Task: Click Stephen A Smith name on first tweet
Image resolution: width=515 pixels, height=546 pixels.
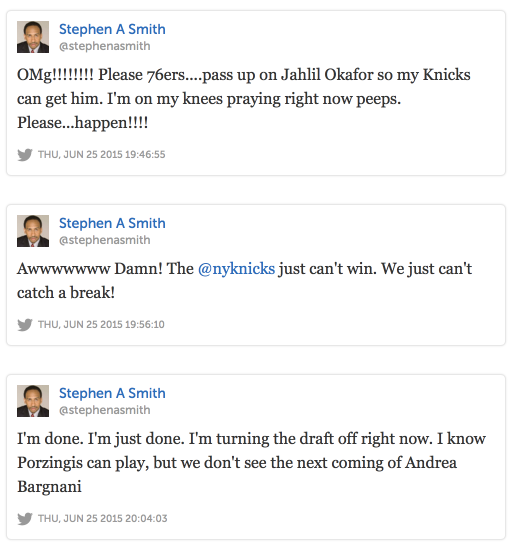Action: (x=112, y=29)
